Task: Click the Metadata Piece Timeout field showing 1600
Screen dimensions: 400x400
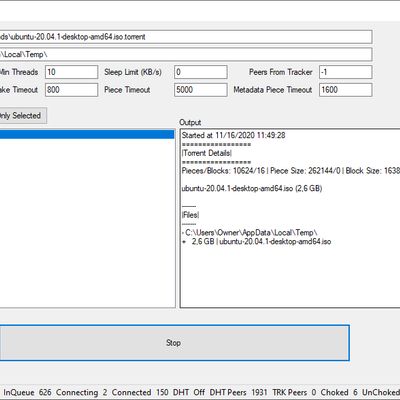Action: [346, 90]
